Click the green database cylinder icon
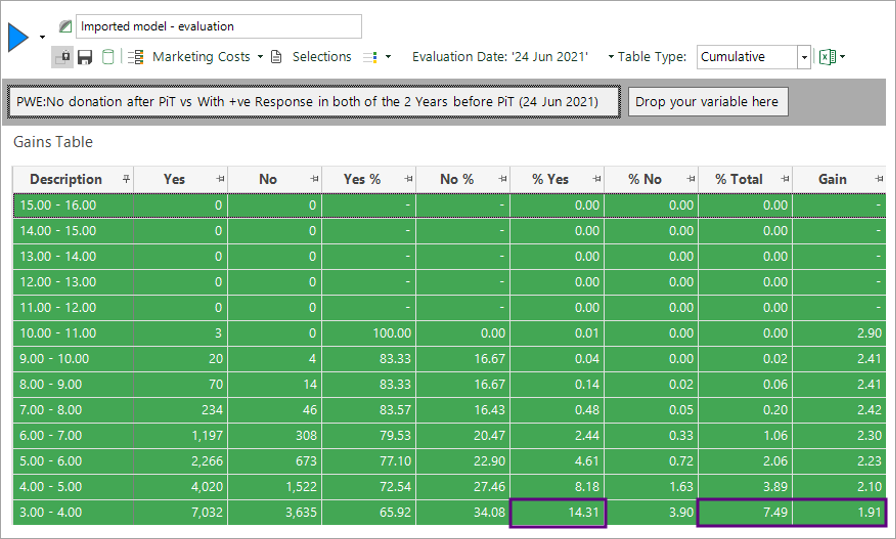This screenshot has height=539, width=896. point(108,57)
